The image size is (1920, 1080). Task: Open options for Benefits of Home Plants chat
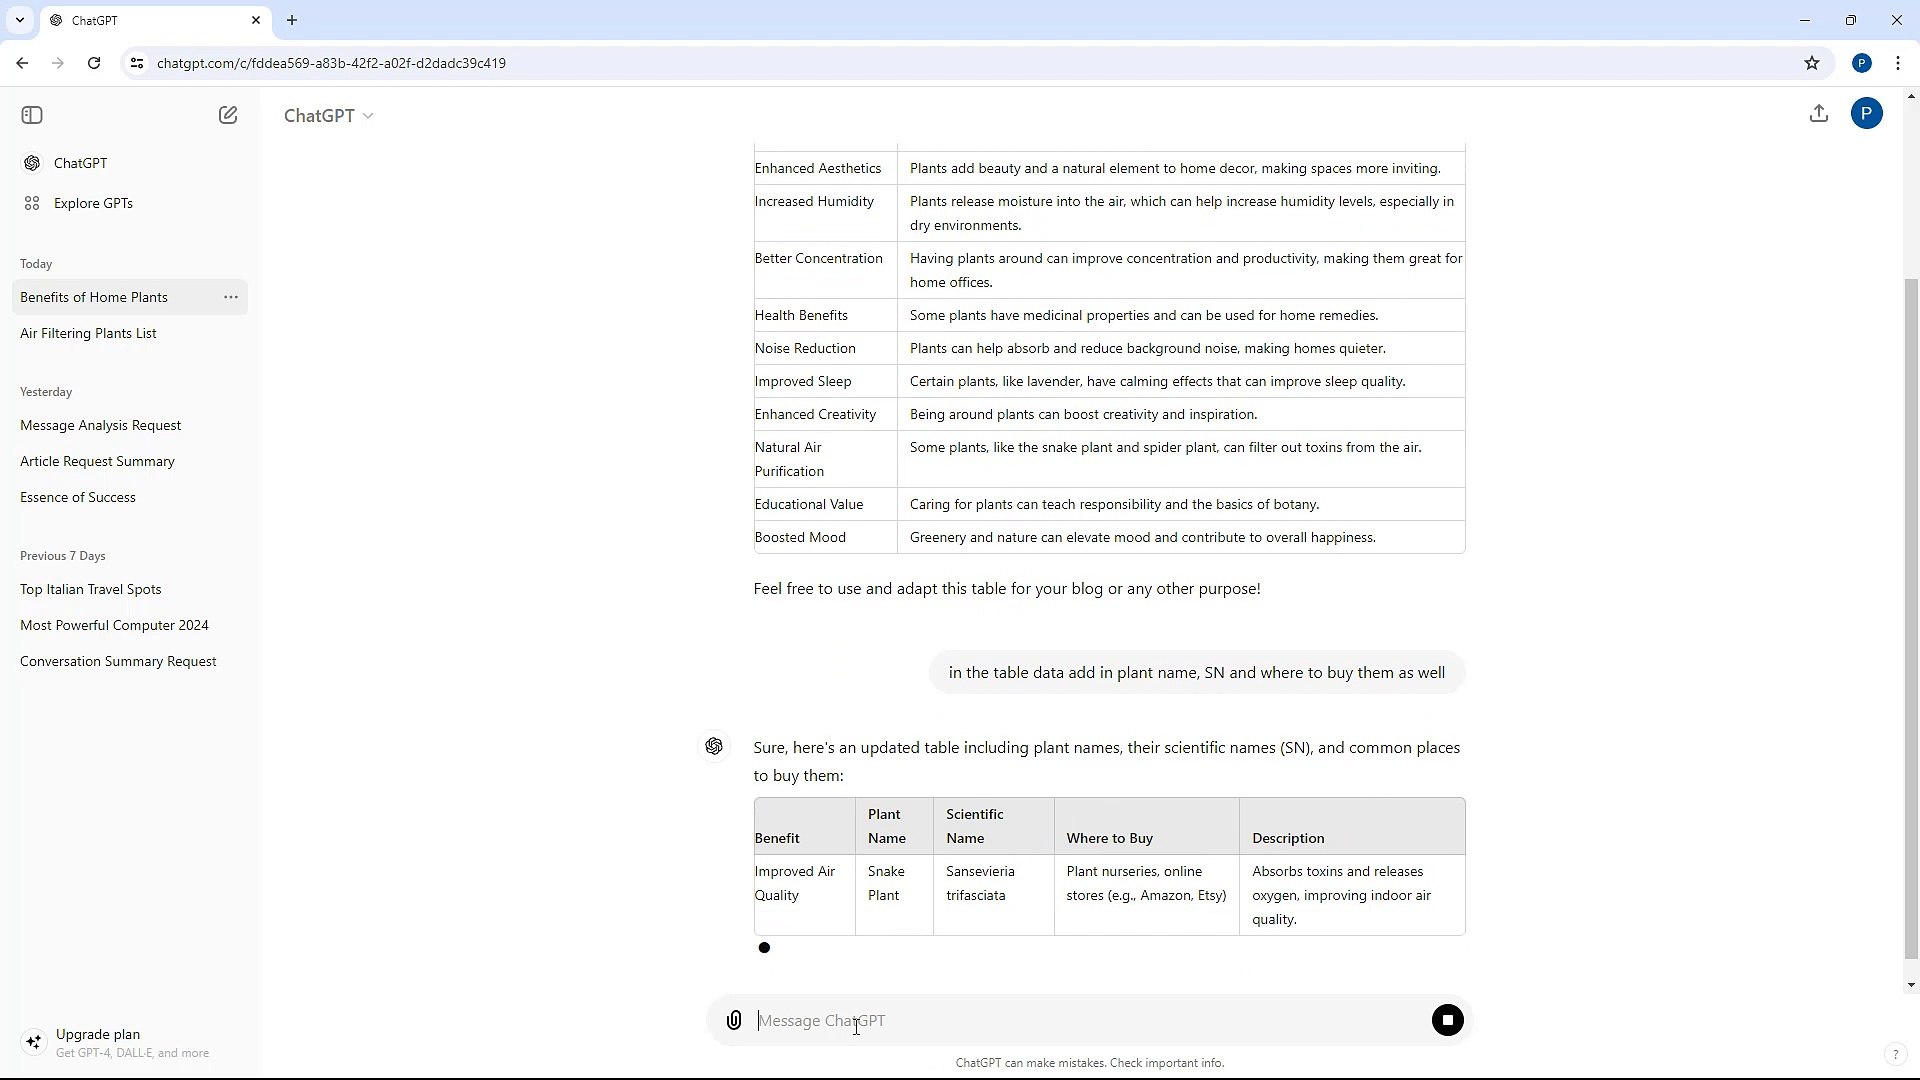point(230,296)
